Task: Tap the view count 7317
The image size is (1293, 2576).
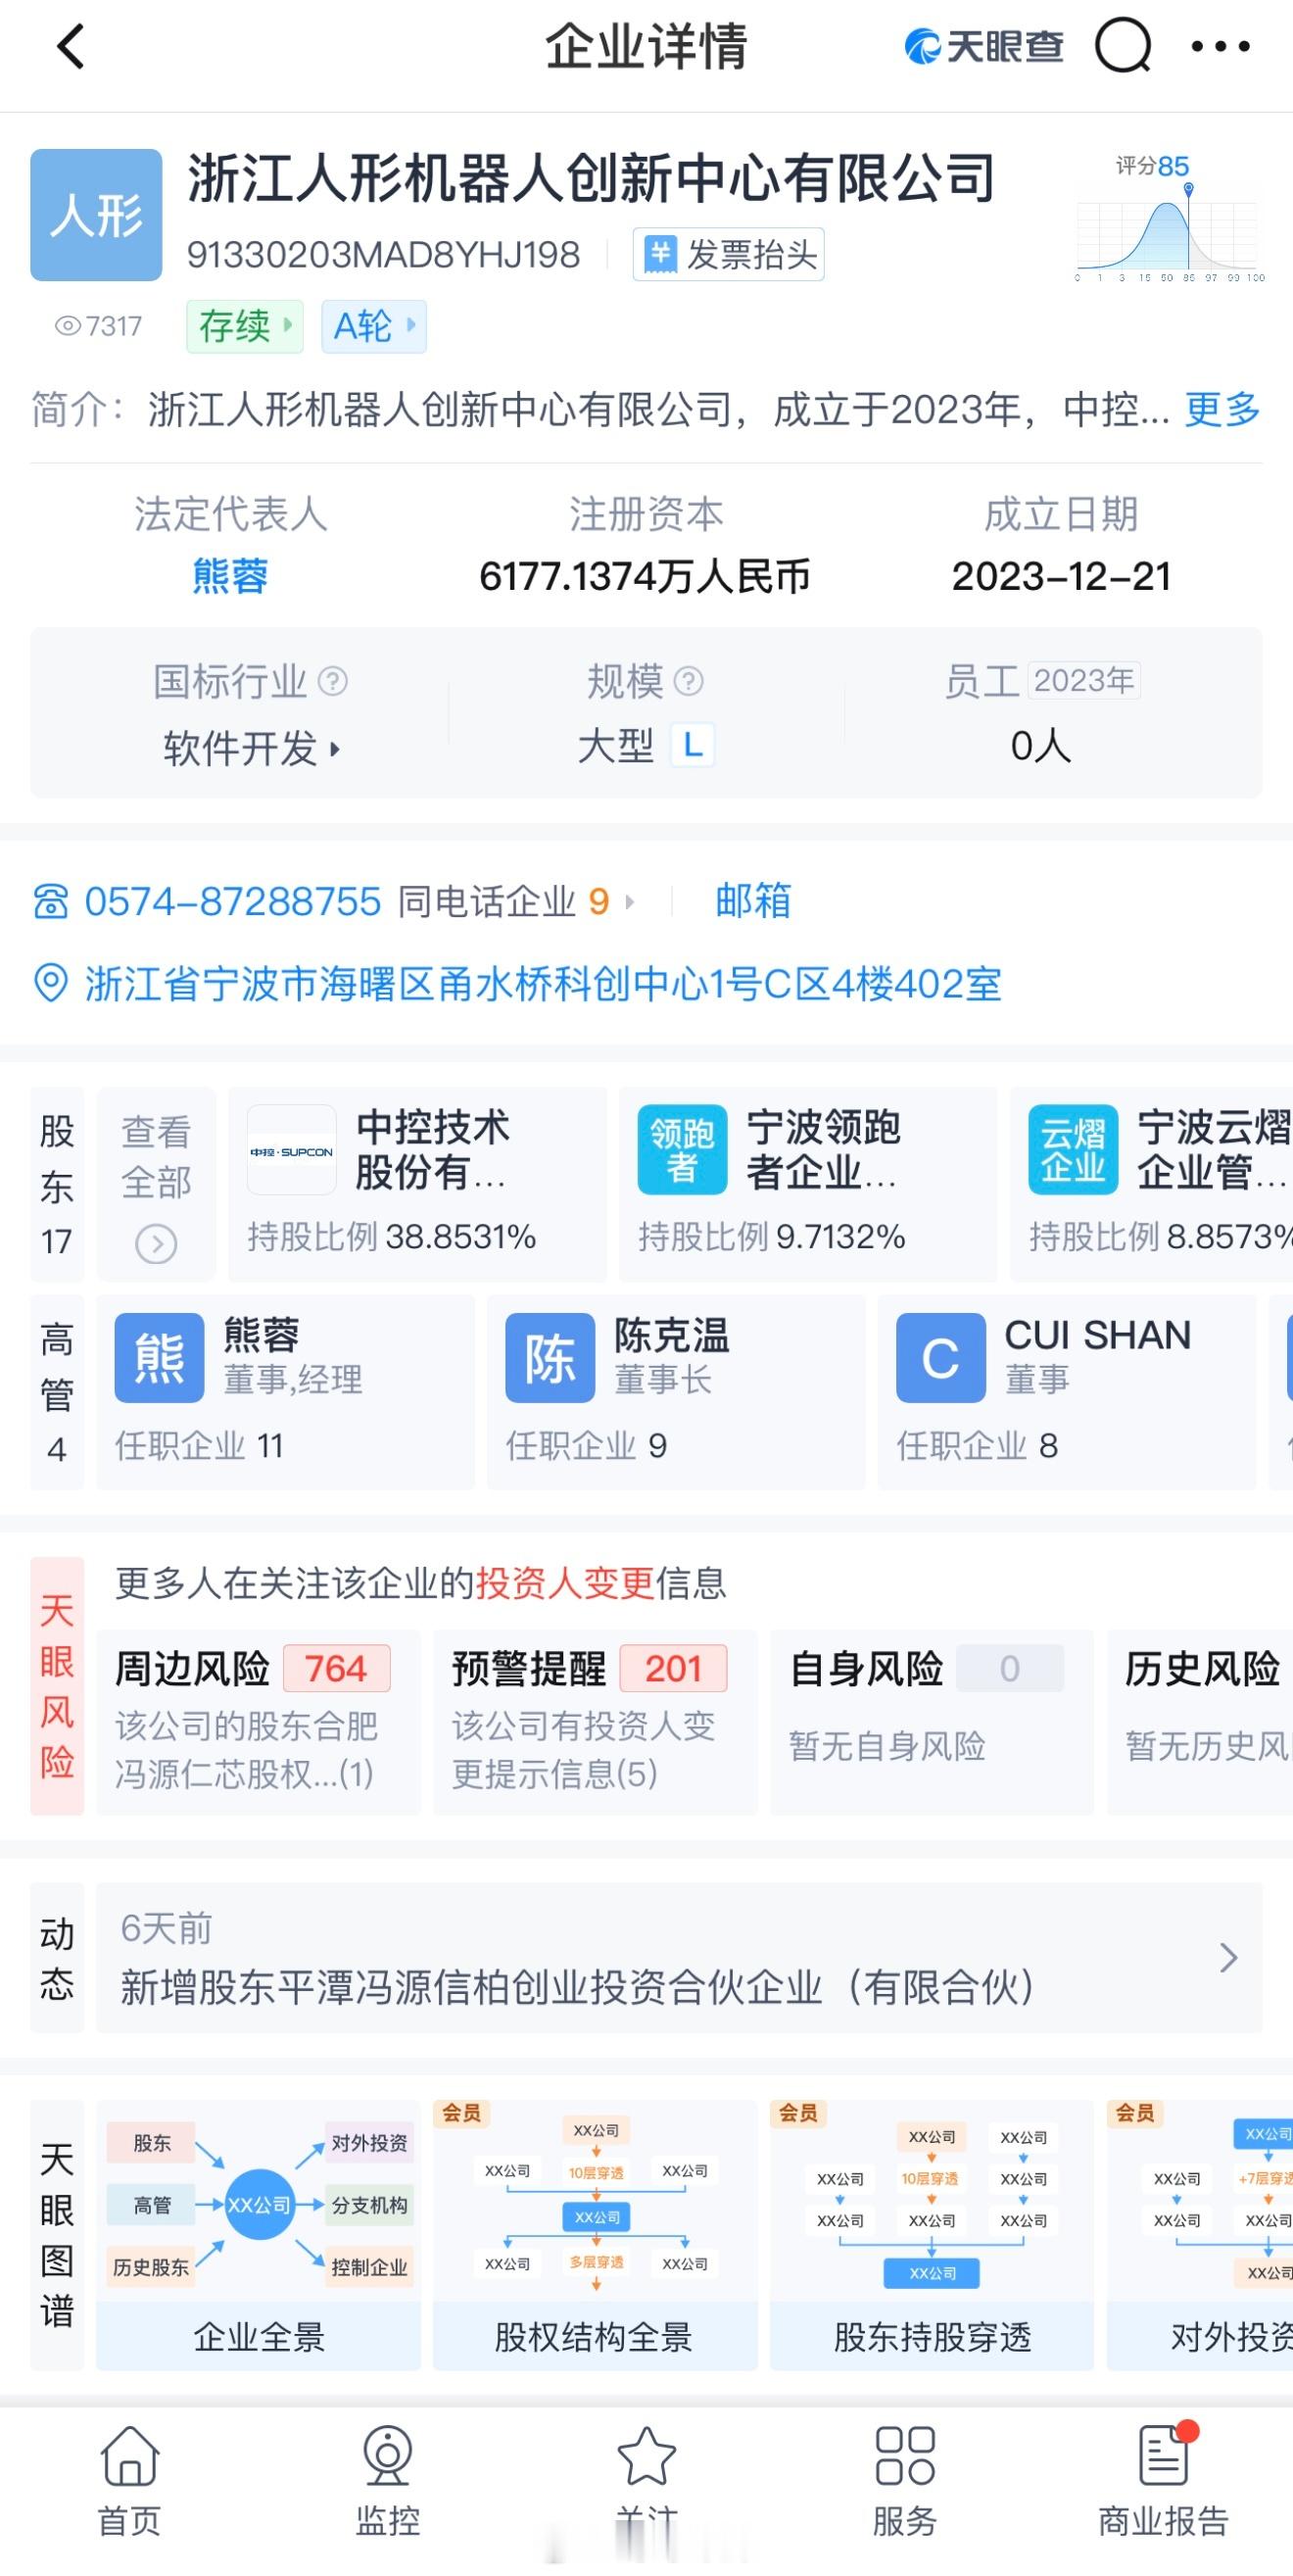Action: click(x=97, y=326)
